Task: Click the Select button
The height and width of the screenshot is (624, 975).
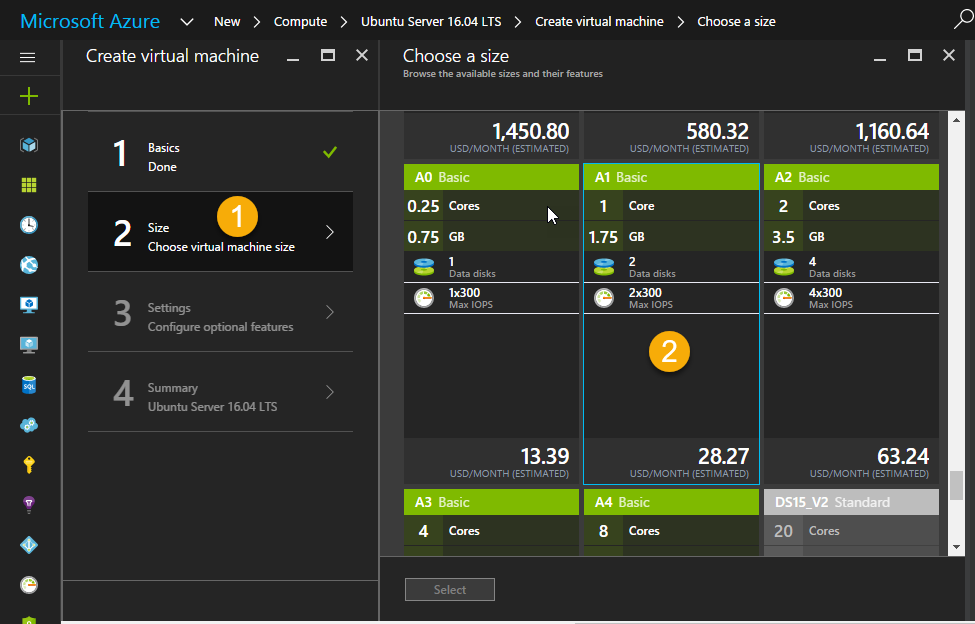Action: pos(450,590)
